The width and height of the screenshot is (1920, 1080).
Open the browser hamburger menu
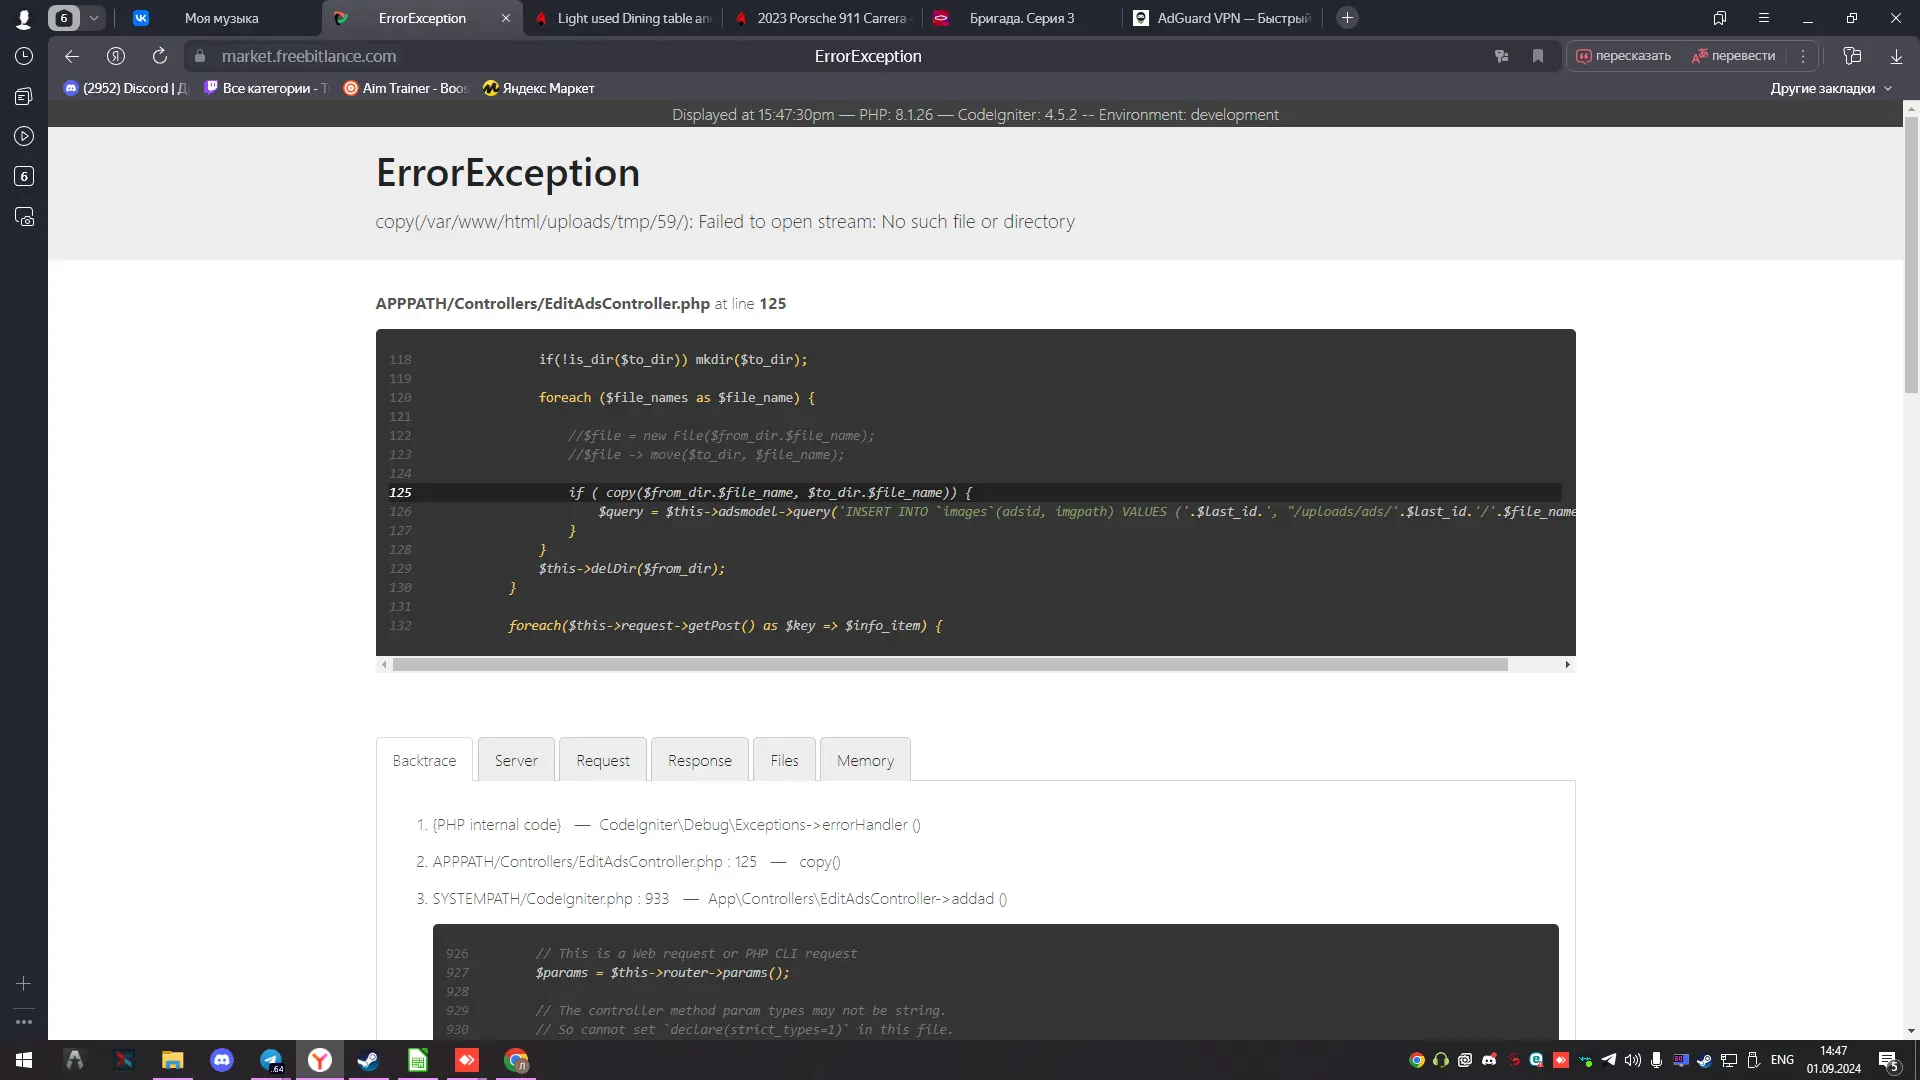coord(1764,18)
